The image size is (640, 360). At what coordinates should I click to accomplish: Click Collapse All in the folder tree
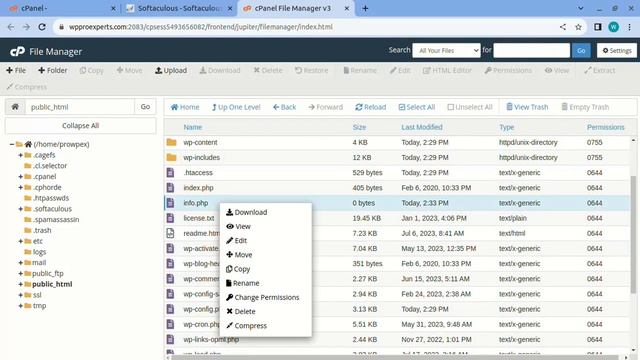(x=80, y=126)
